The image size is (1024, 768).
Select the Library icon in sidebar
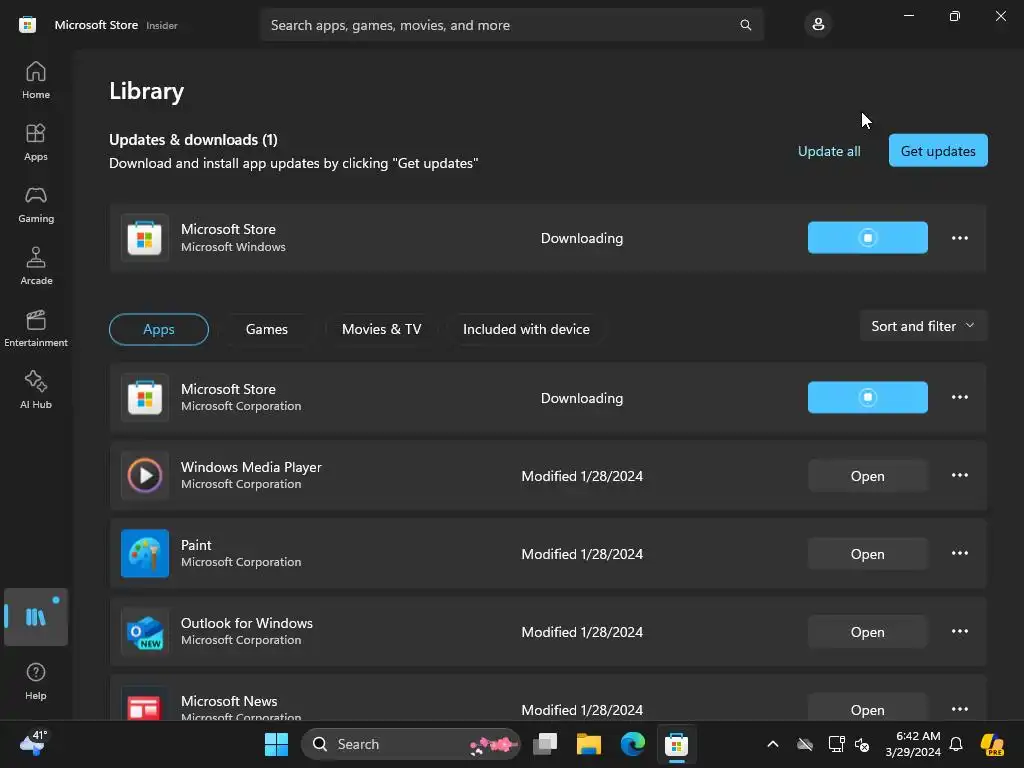tap(36, 616)
